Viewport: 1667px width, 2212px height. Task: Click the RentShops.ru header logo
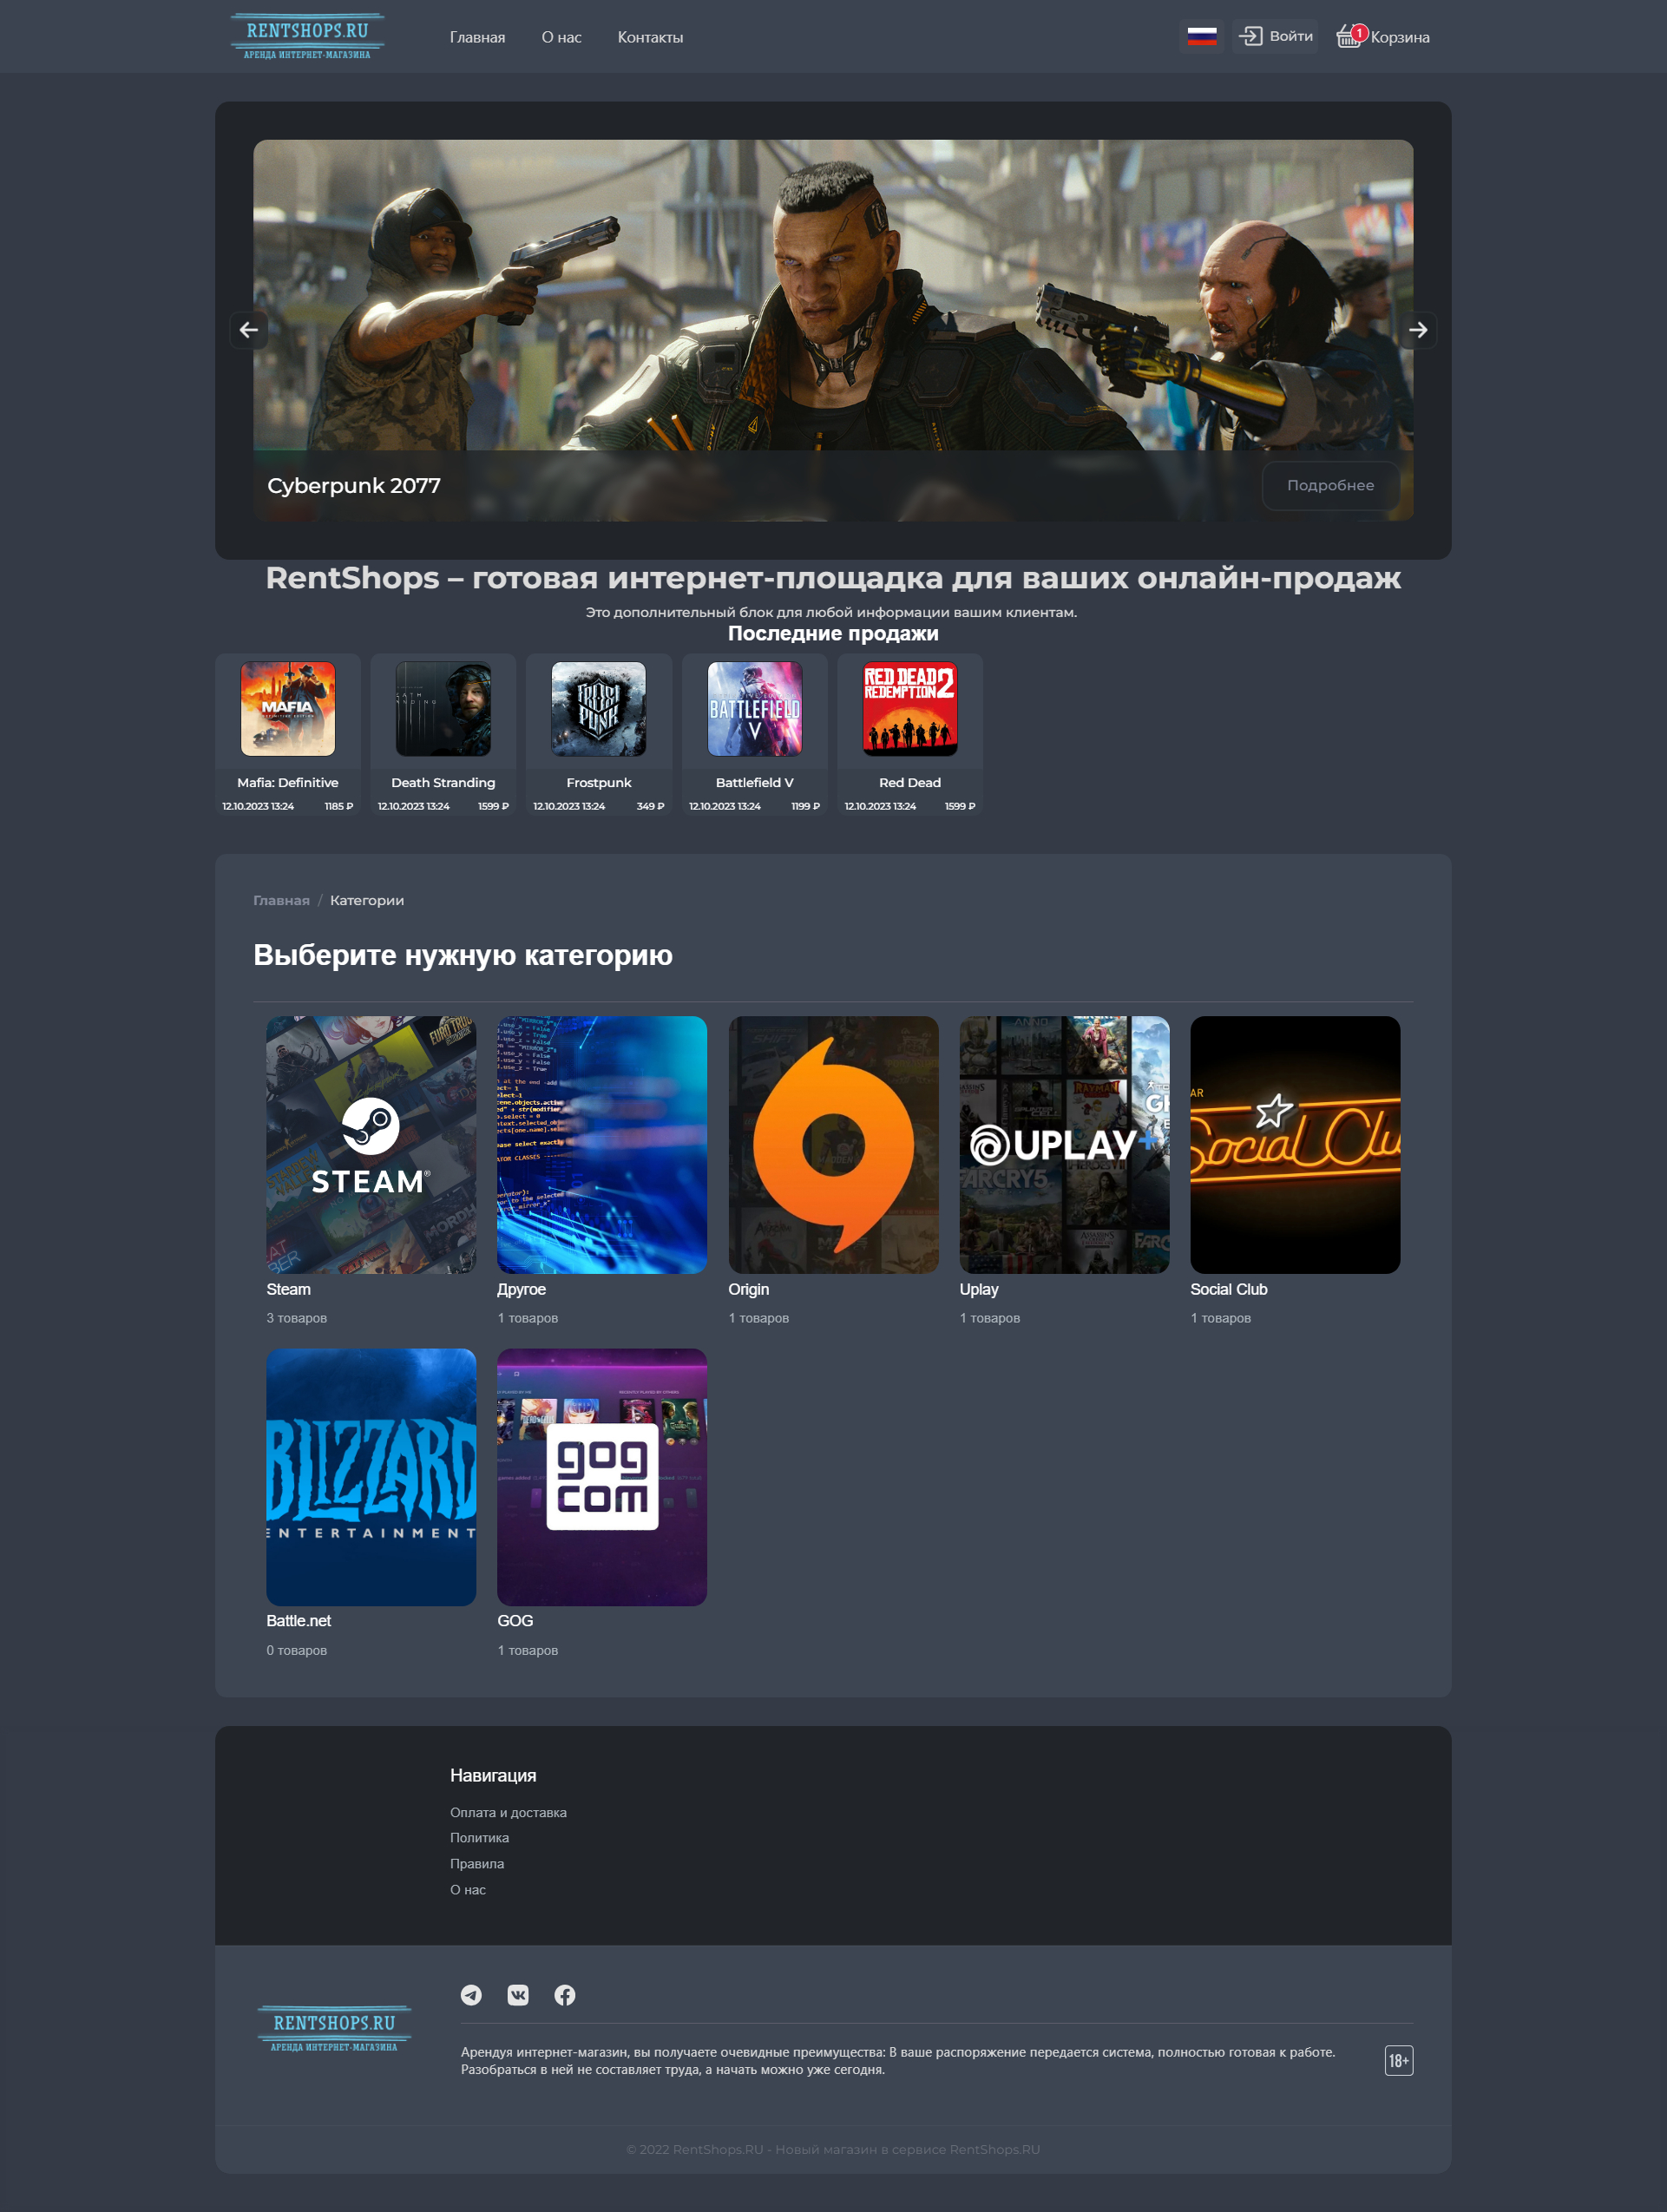(x=307, y=37)
